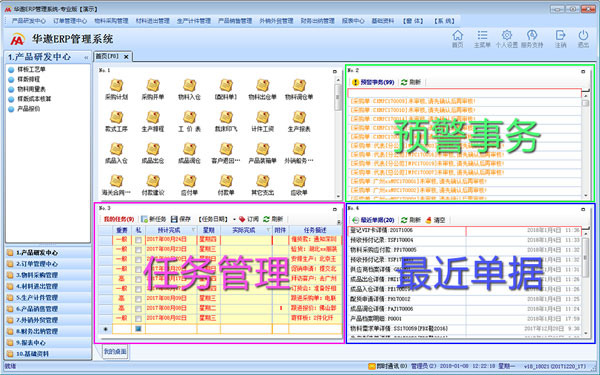Click 订阅 in the task toolbar
The image size is (600, 375).
tap(249, 219)
